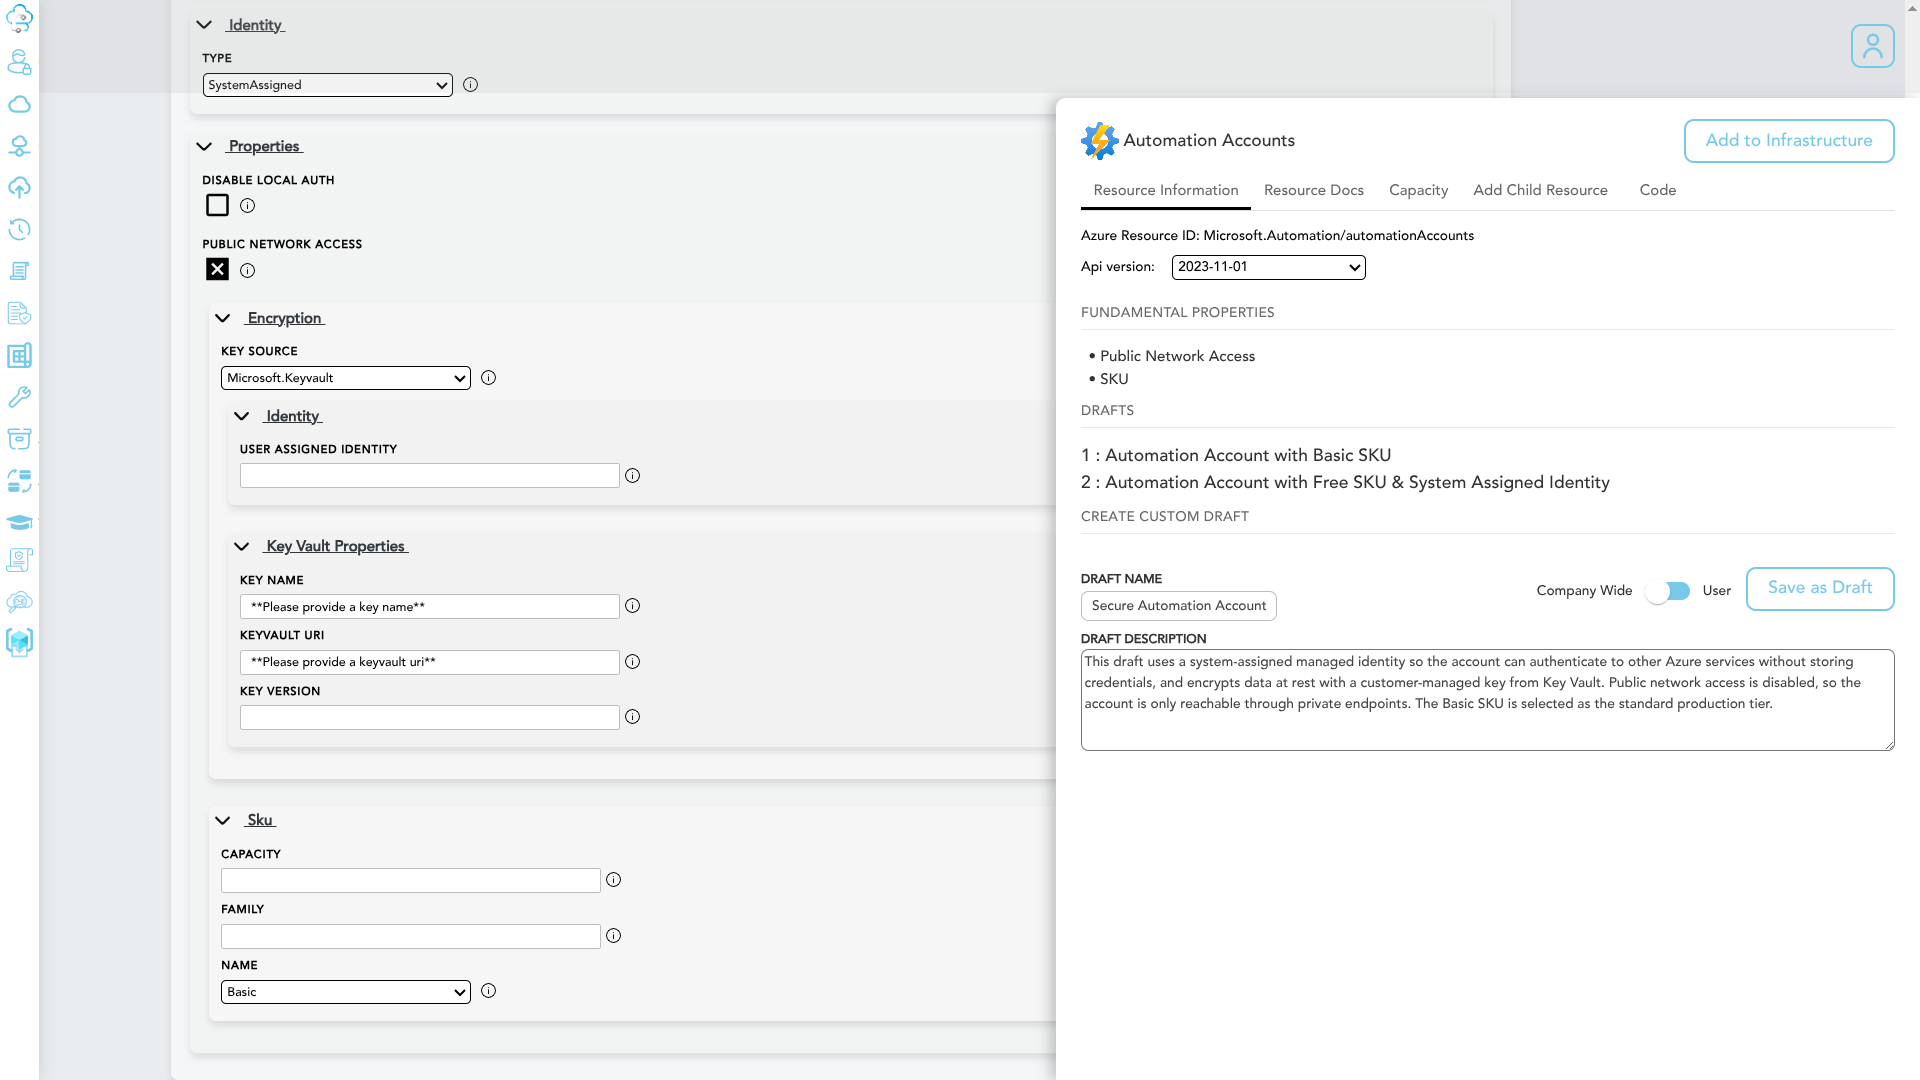Switch to the Resource Information tab
Viewport: 1920px width, 1080px height.
click(1165, 190)
